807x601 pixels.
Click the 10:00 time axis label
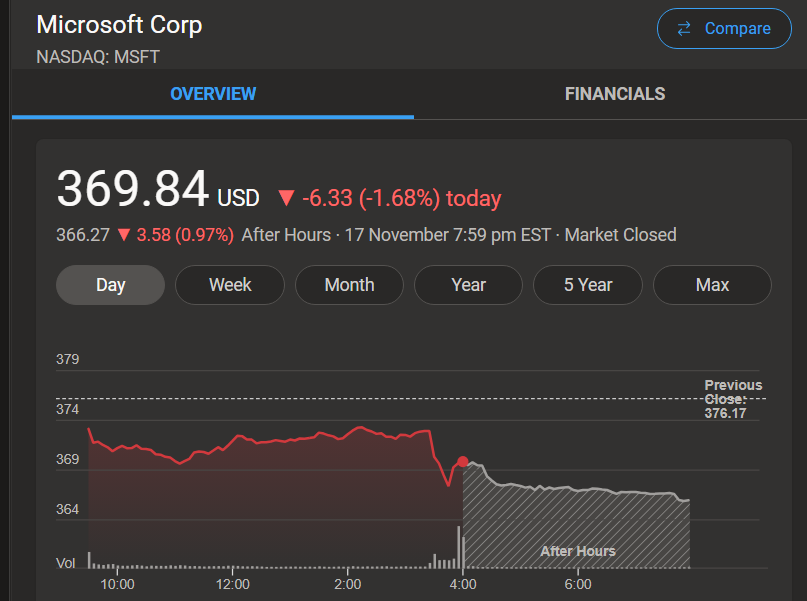117,584
